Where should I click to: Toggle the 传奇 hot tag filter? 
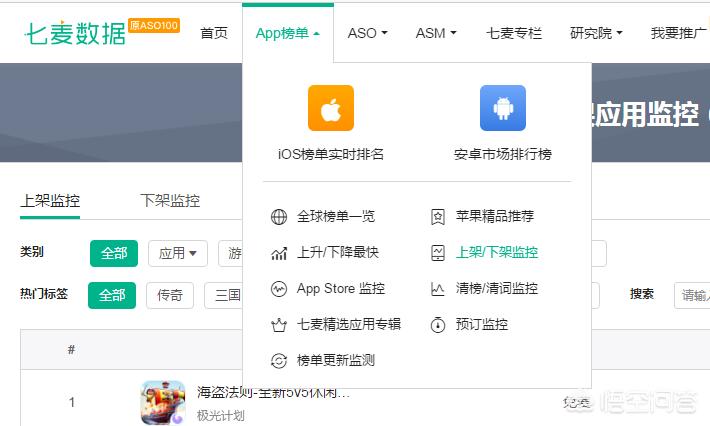tap(170, 295)
